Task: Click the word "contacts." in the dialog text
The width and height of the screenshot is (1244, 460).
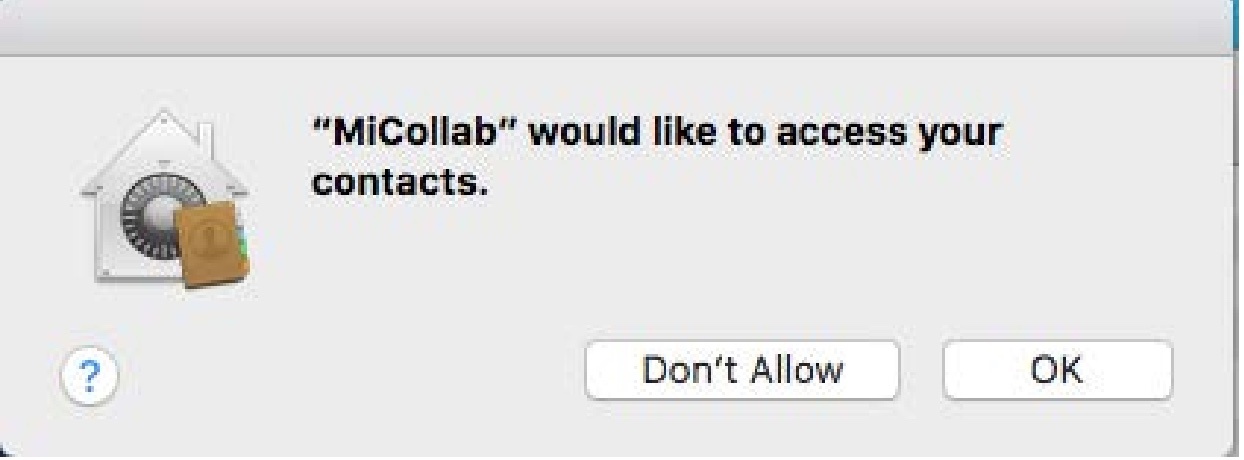Action: coord(399,185)
